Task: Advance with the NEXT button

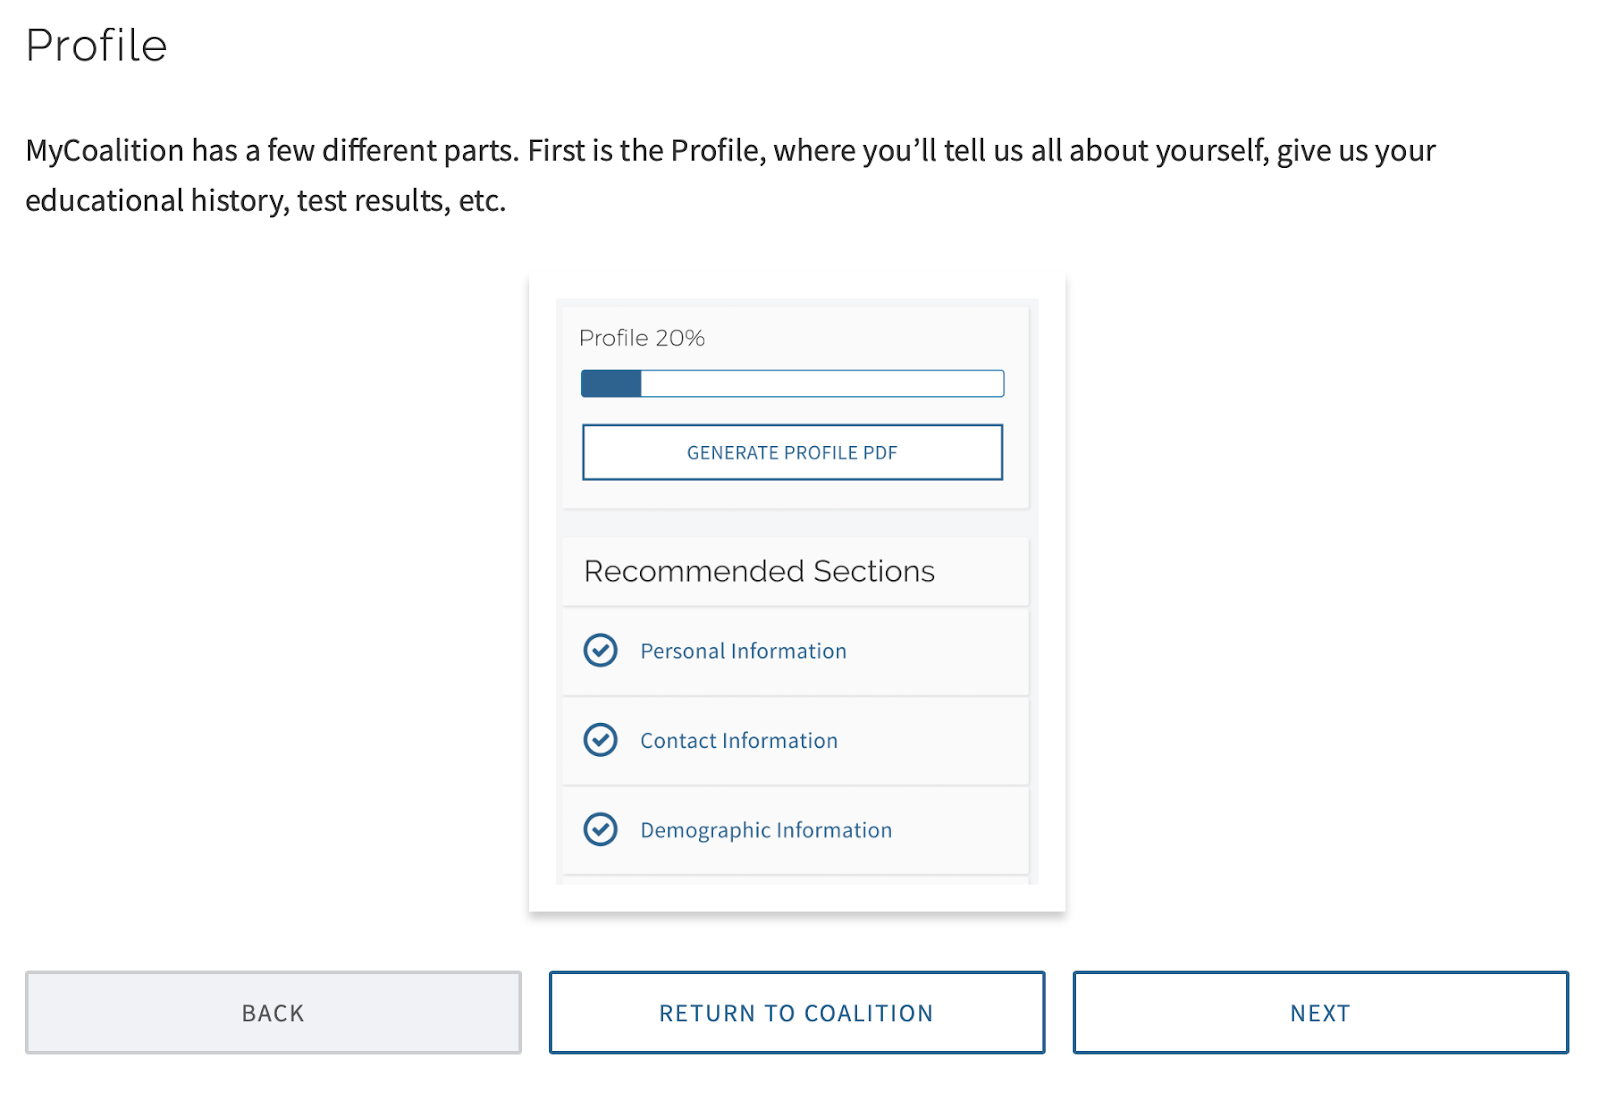Action: click(x=1320, y=1012)
